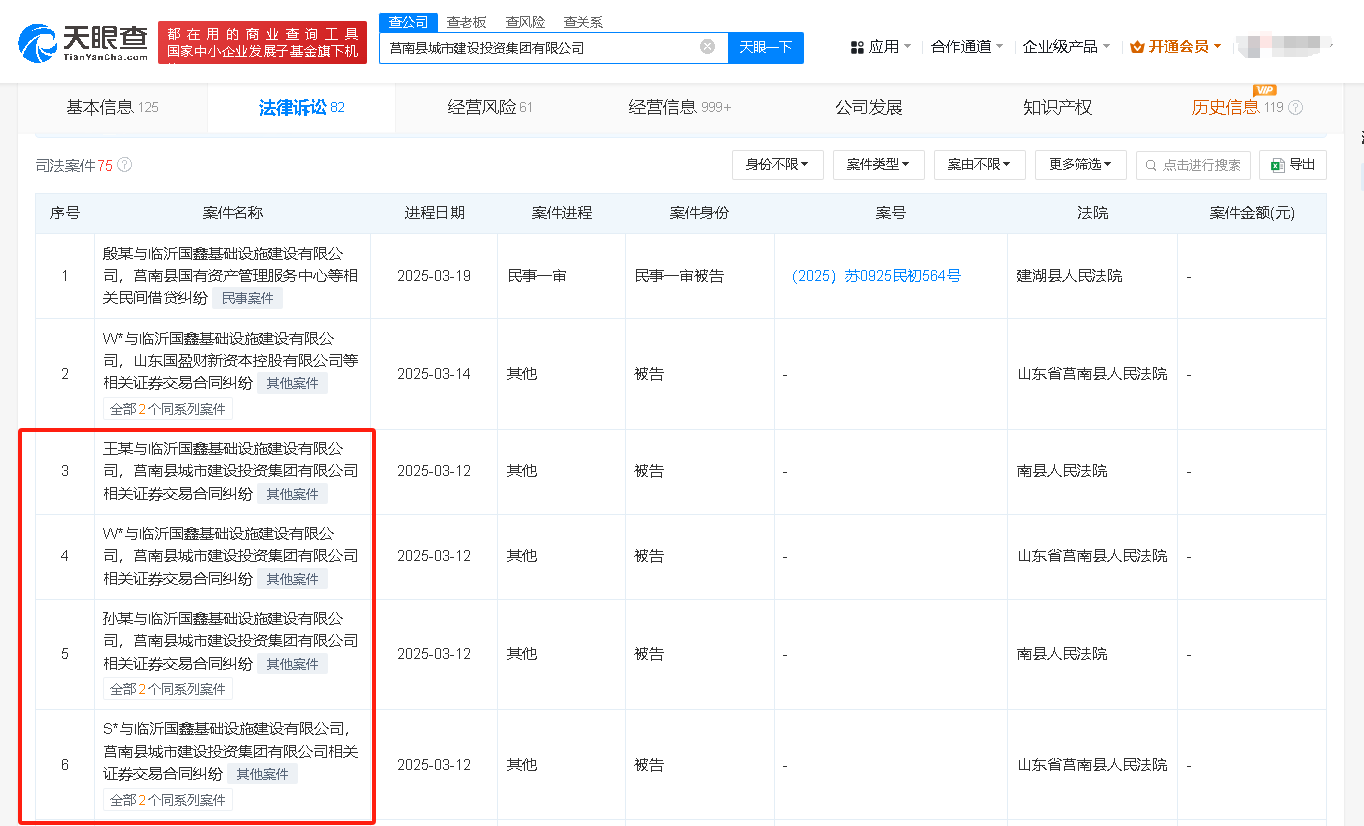The image size is (1364, 826).
Task: Click the crown icon next to 开通会员
Action: click(x=1138, y=46)
